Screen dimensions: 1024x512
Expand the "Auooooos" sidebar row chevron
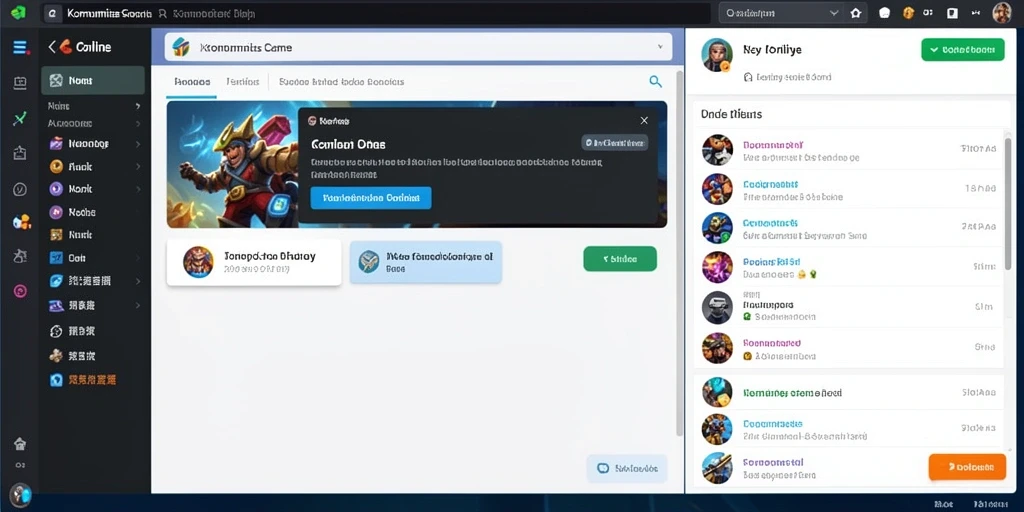[x=138, y=123]
